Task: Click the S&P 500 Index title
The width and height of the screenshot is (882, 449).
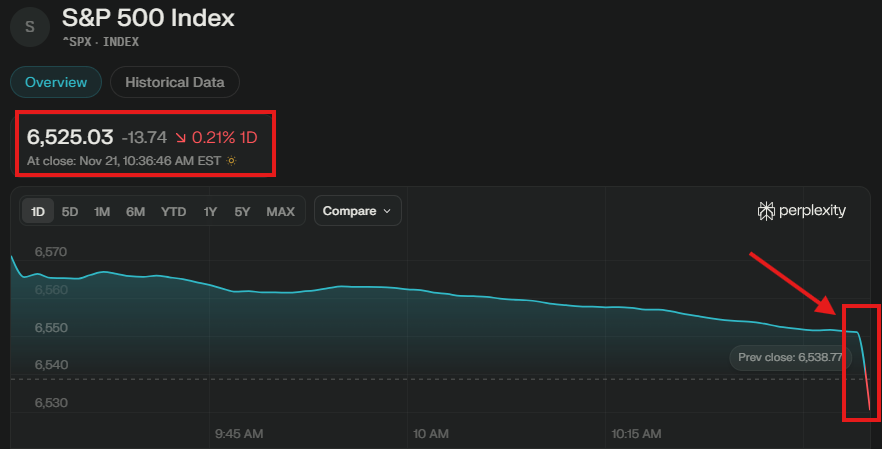Action: tap(148, 18)
